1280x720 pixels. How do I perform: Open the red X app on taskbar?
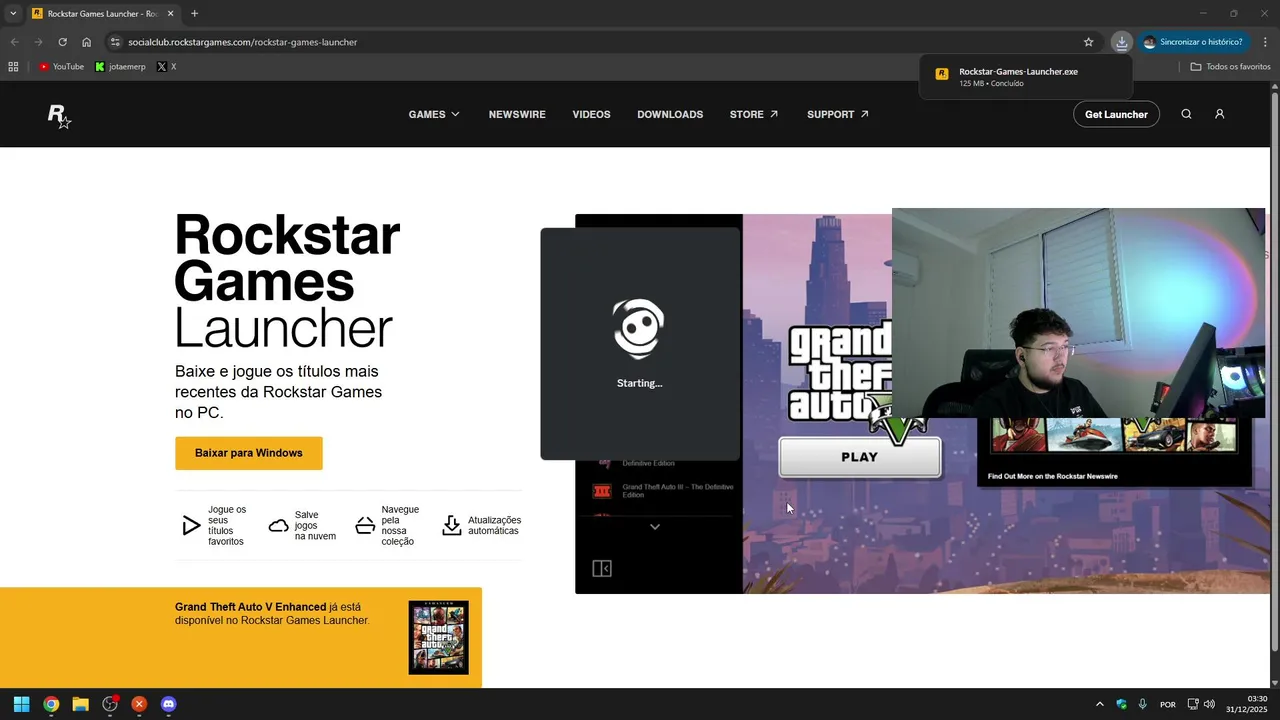(139, 704)
